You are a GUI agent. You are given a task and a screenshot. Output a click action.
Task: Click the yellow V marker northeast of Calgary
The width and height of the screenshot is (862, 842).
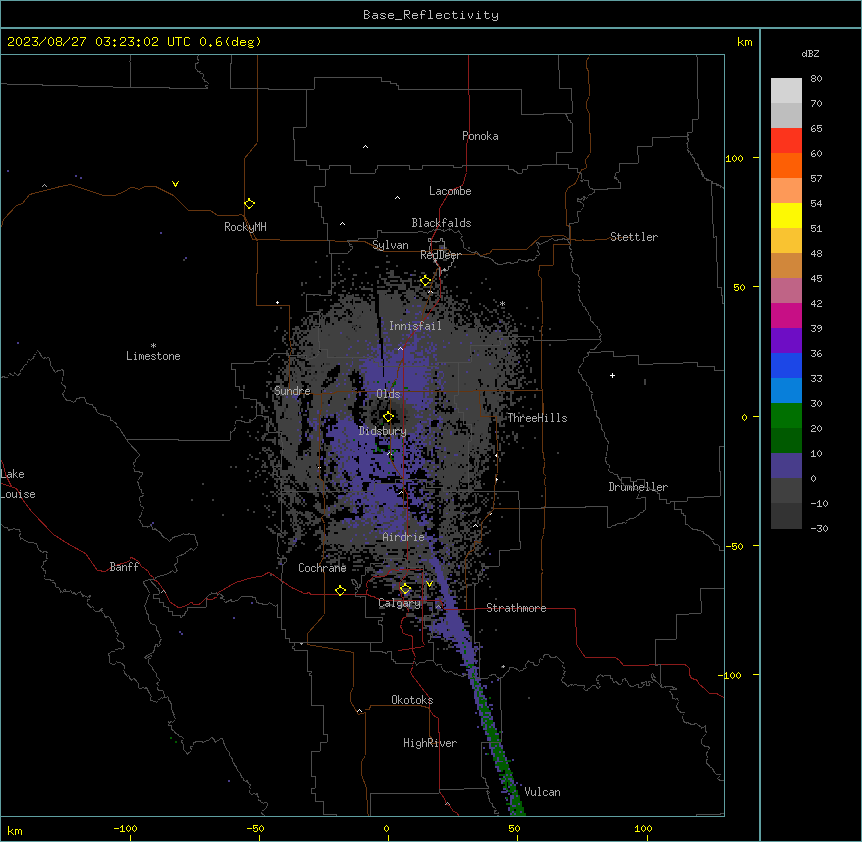(x=429, y=584)
